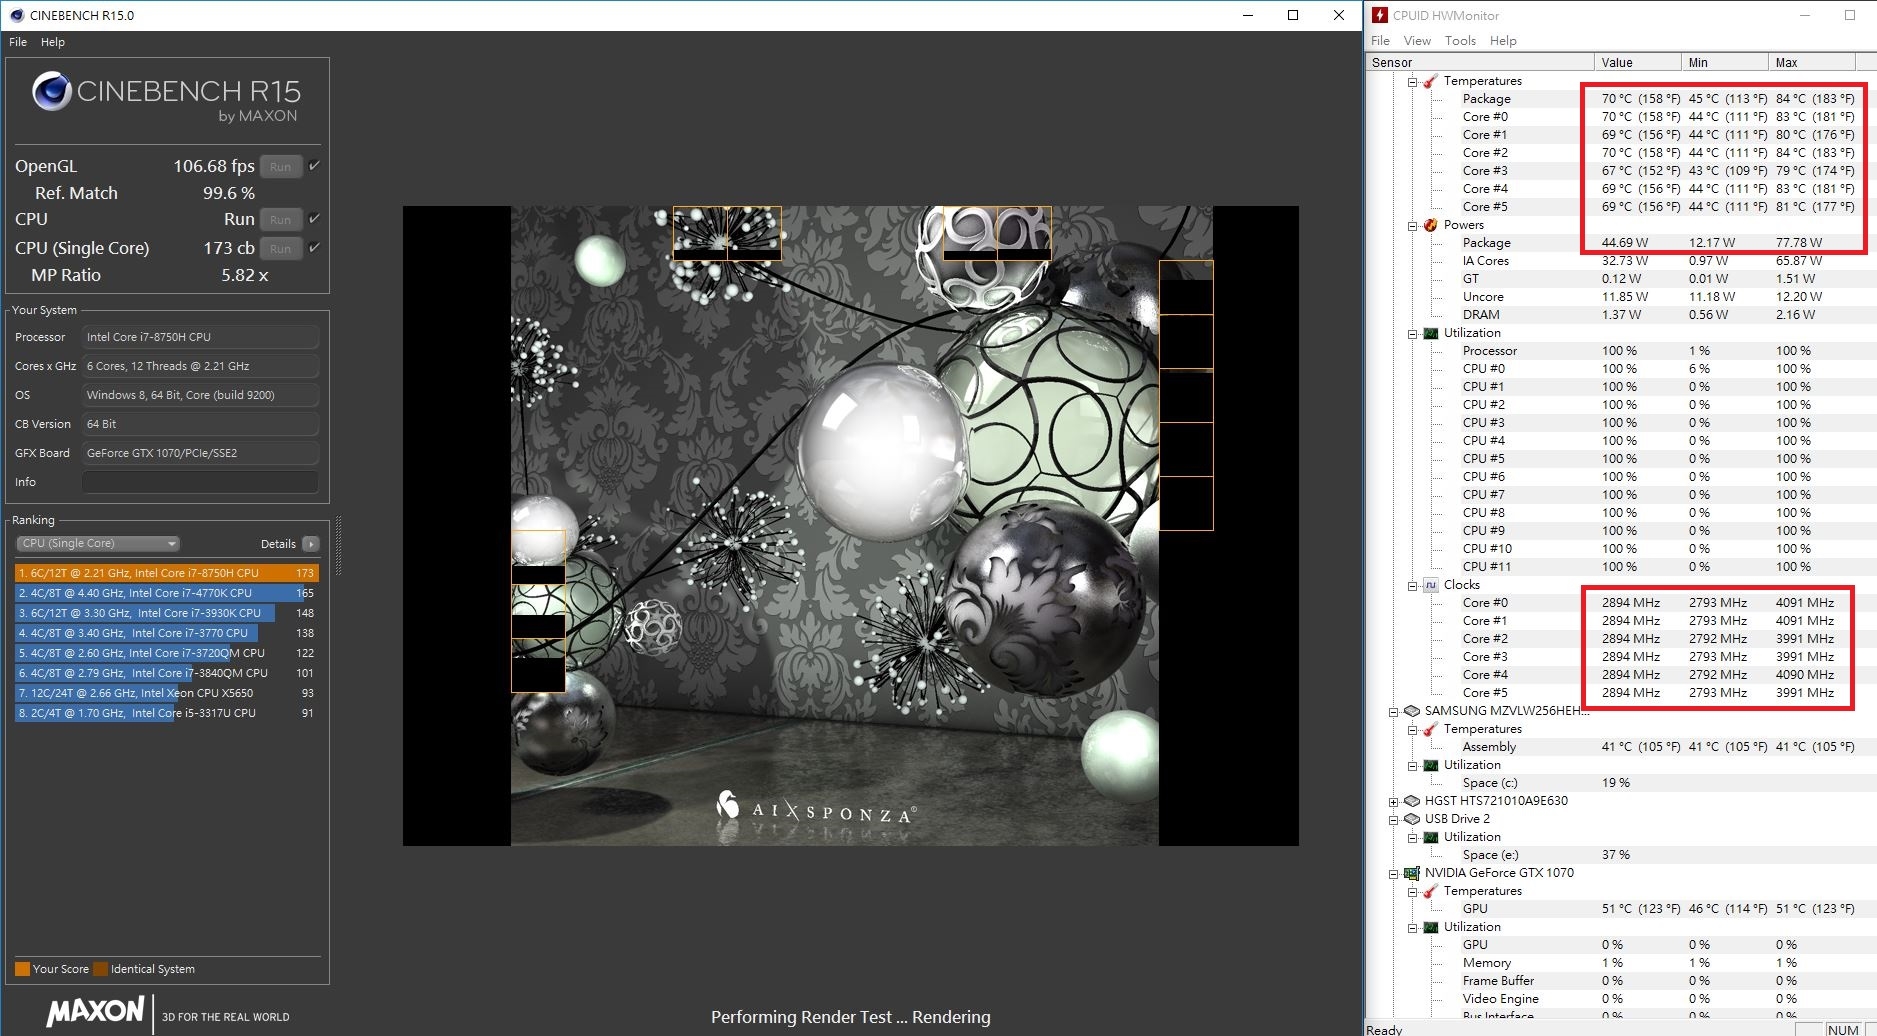The height and width of the screenshot is (1036, 1877).
Task: Run the OpenGL benchmark
Action: [x=281, y=167]
